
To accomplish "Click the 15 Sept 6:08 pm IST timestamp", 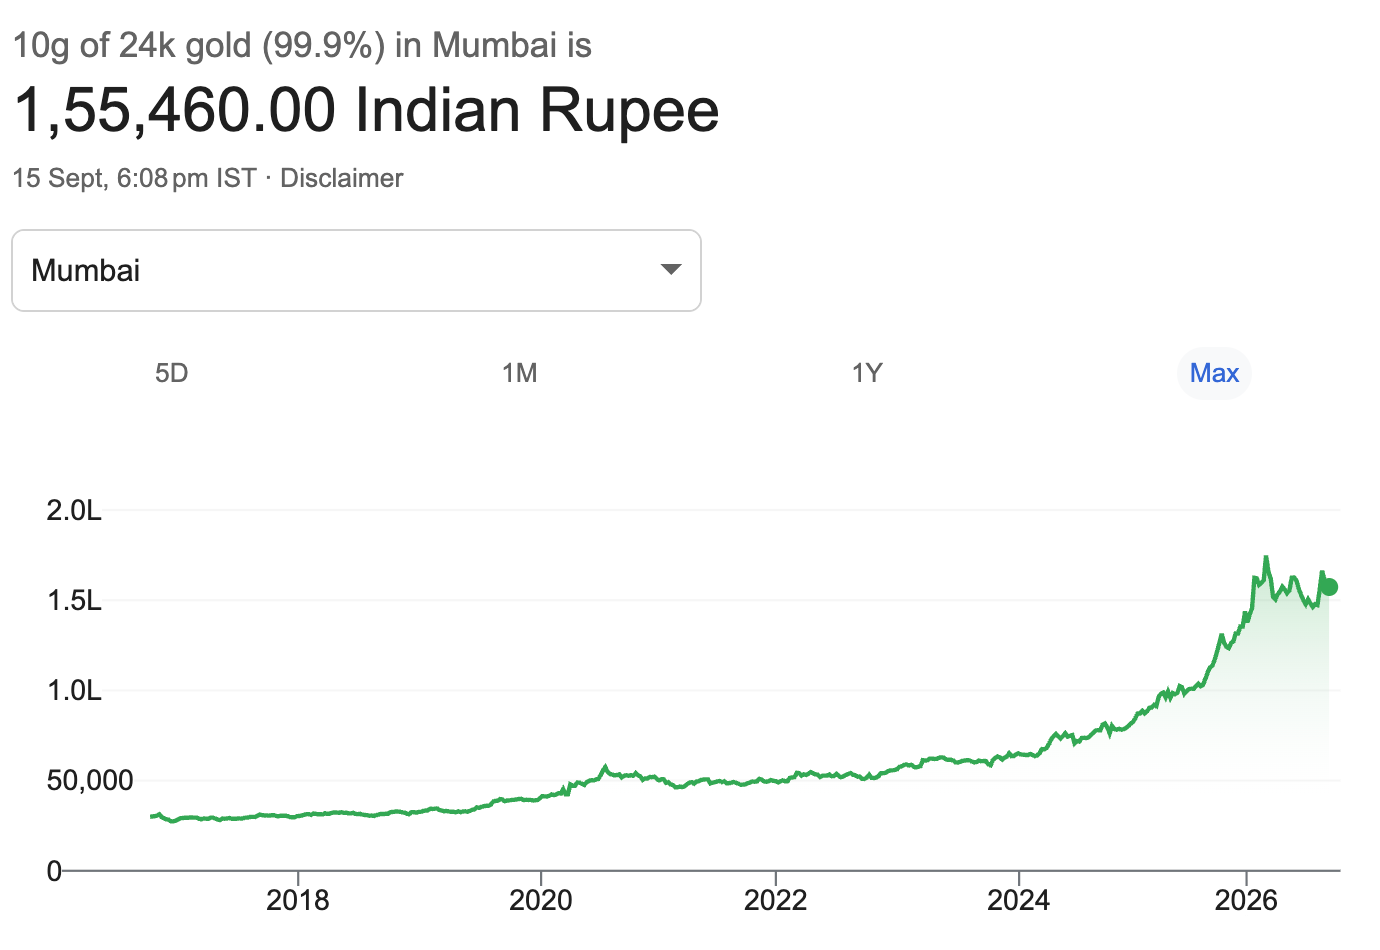I will click(135, 178).
